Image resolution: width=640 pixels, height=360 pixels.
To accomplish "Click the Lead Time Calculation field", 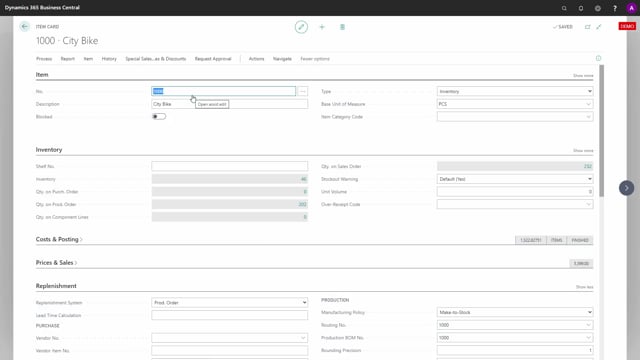I will [x=229, y=315].
